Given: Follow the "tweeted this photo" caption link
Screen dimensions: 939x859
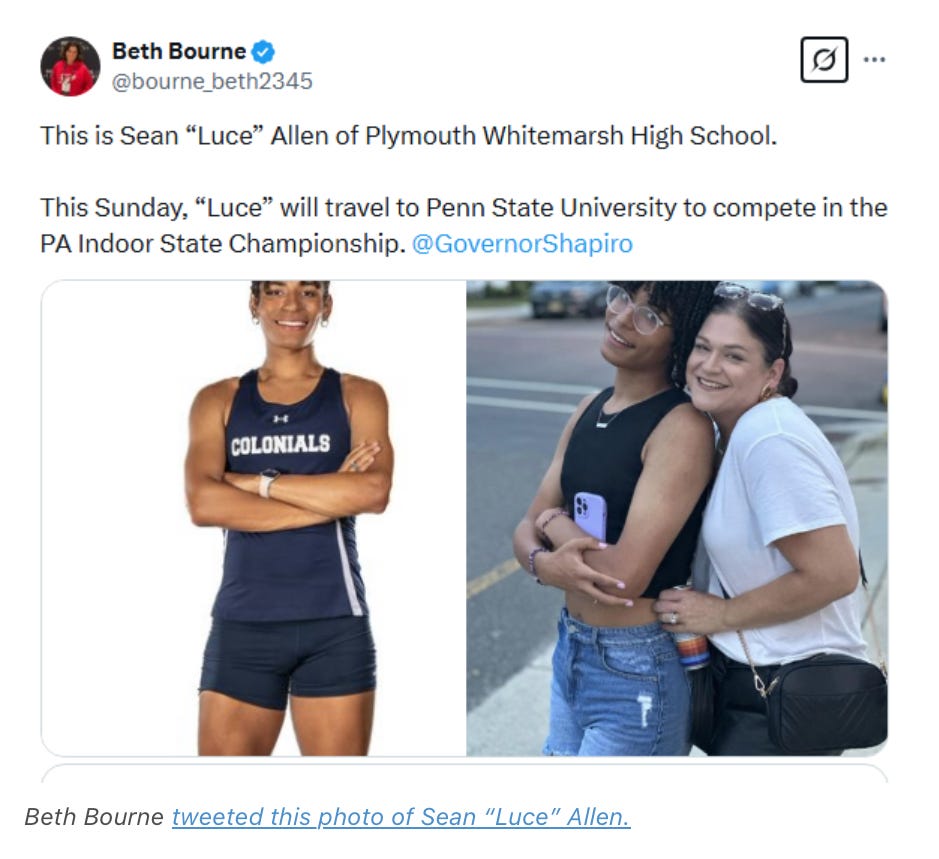Looking at the screenshot, I should pyautogui.click(x=401, y=817).
